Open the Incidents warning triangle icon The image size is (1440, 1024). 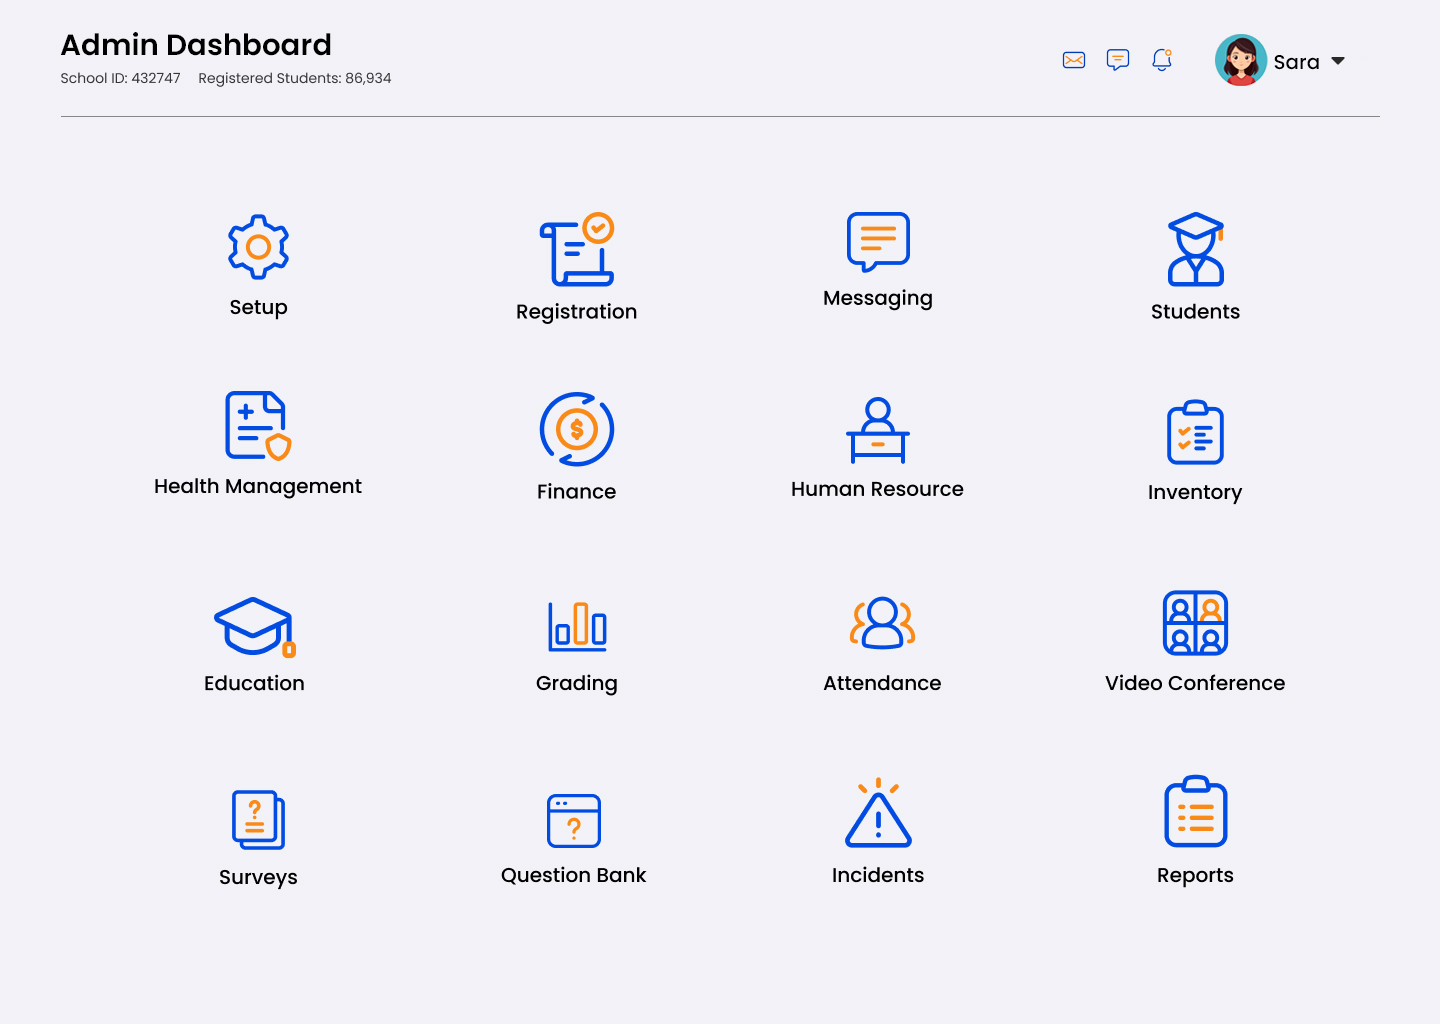[878, 814]
